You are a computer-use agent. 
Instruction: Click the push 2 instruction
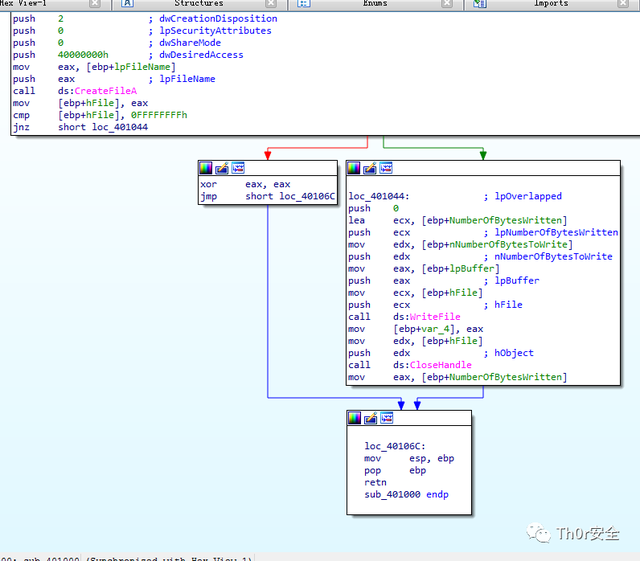point(38,19)
